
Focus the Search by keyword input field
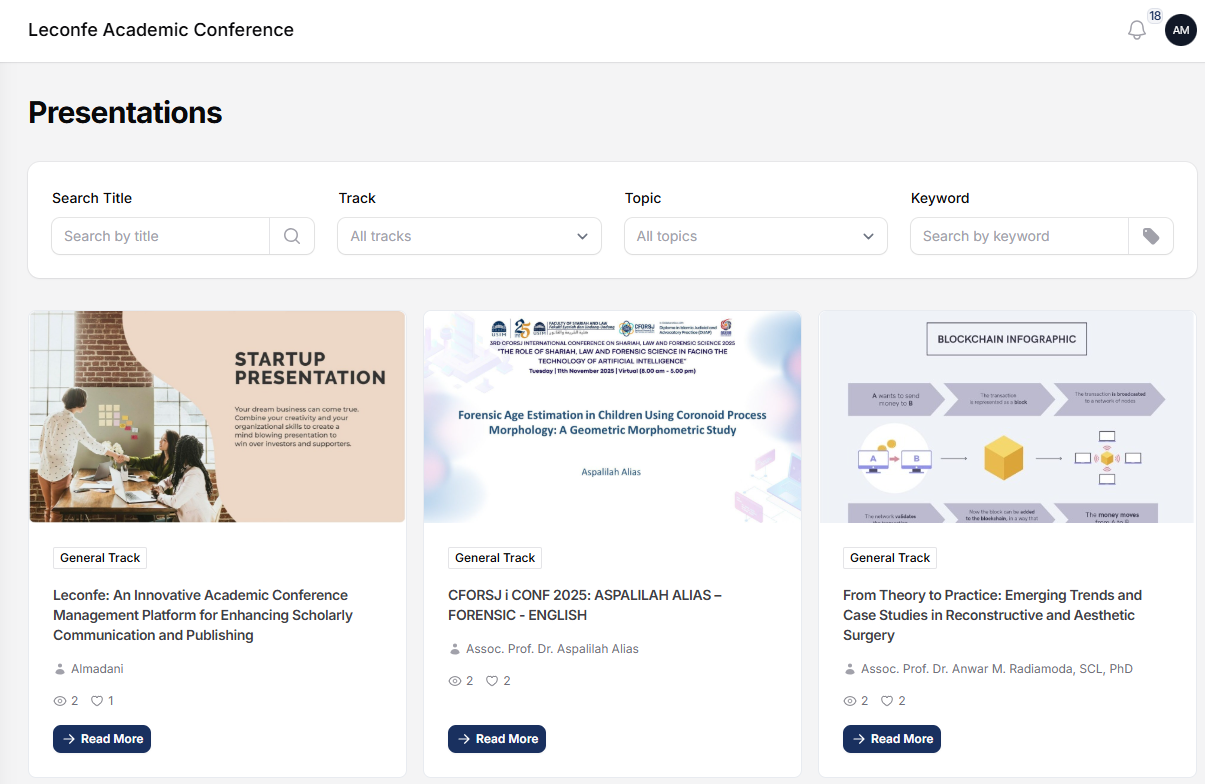tap(1019, 236)
